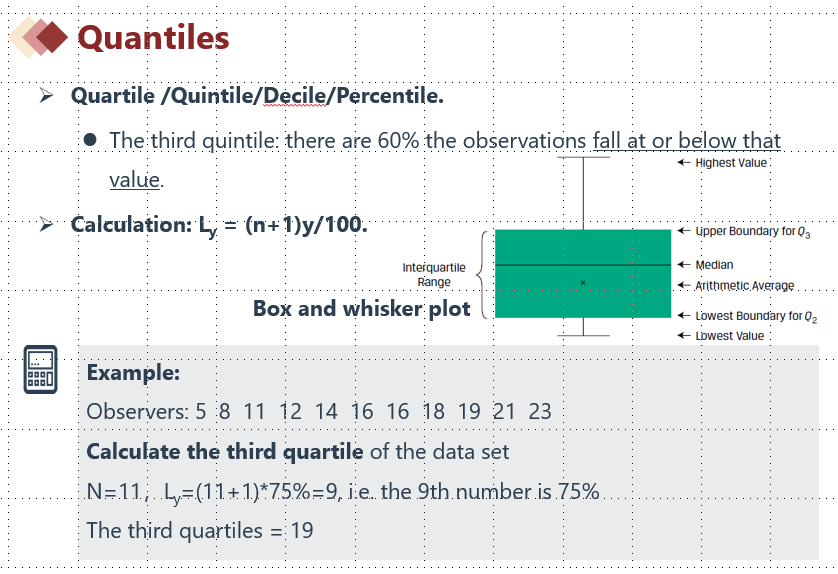Click the underlined word 'value'
Screen dimensions: 838x574
(134, 181)
